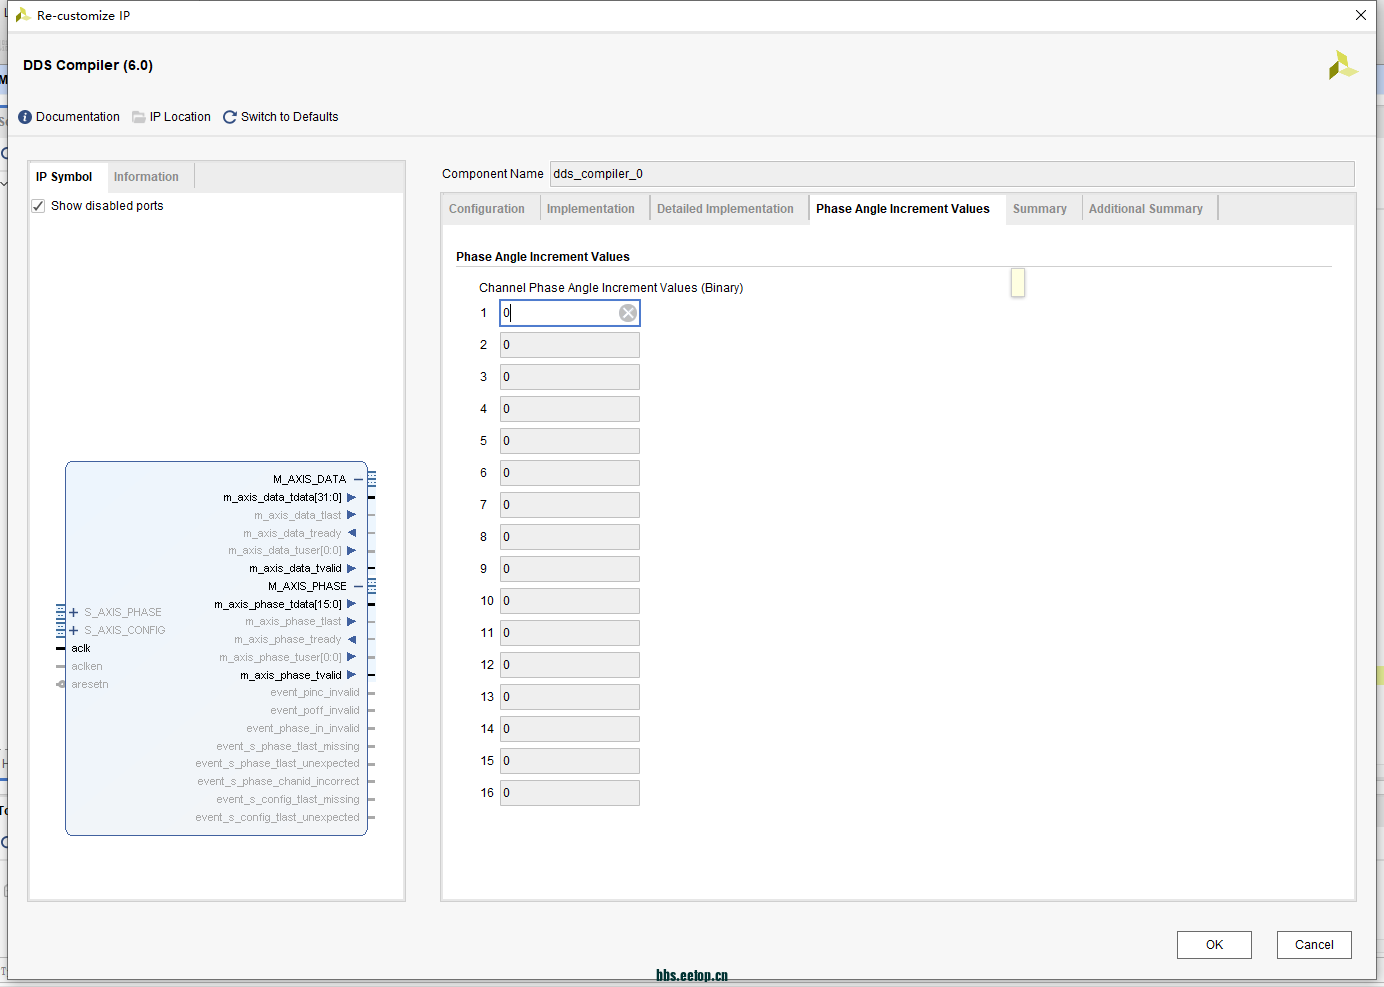Click channel 16 phase increment field
The image size is (1384, 987).
pyautogui.click(x=570, y=793)
